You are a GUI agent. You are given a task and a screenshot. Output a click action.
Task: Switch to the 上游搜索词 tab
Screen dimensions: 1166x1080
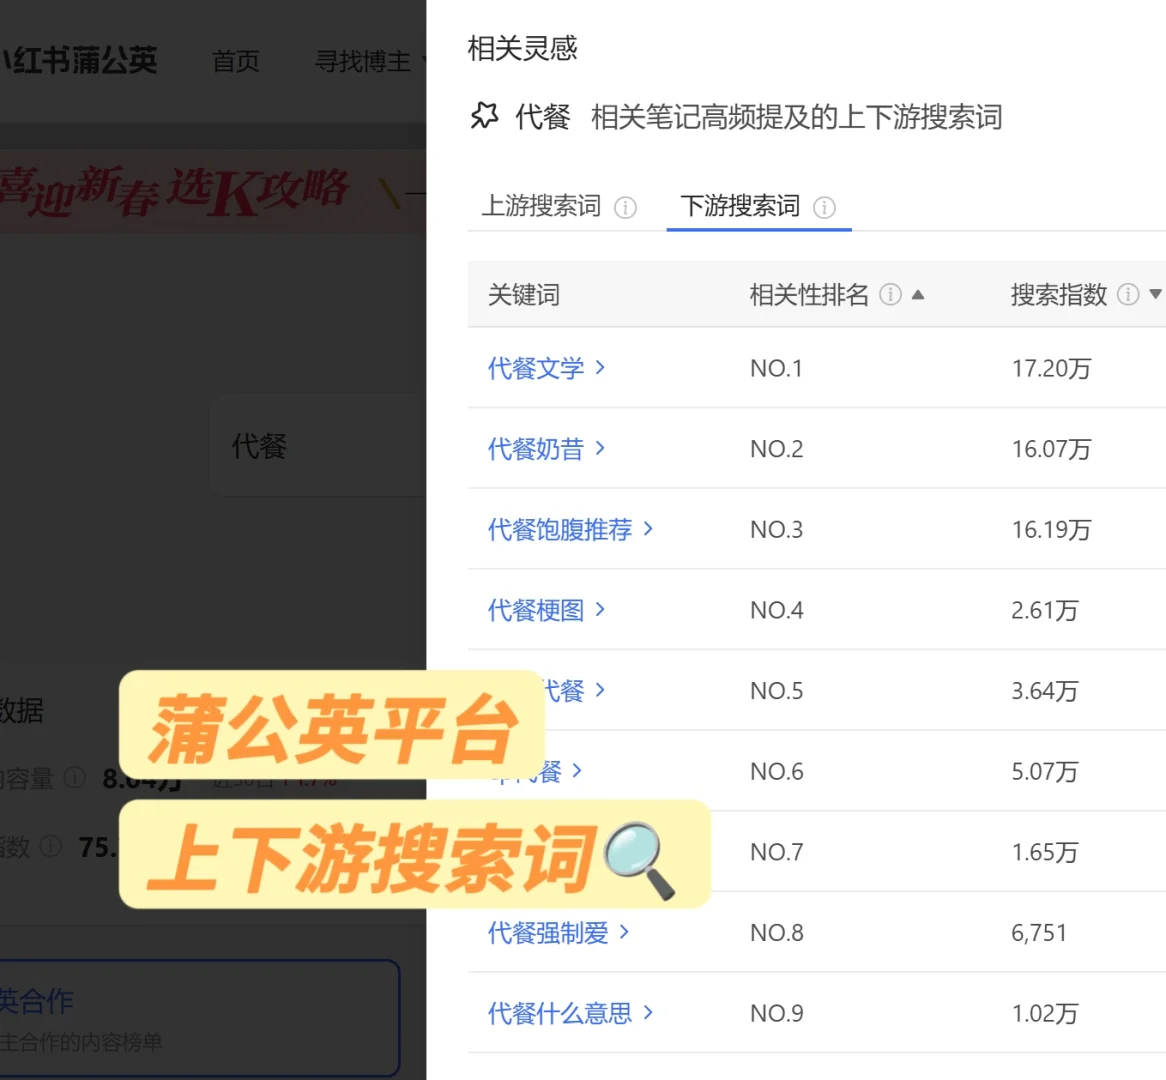(x=541, y=206)
